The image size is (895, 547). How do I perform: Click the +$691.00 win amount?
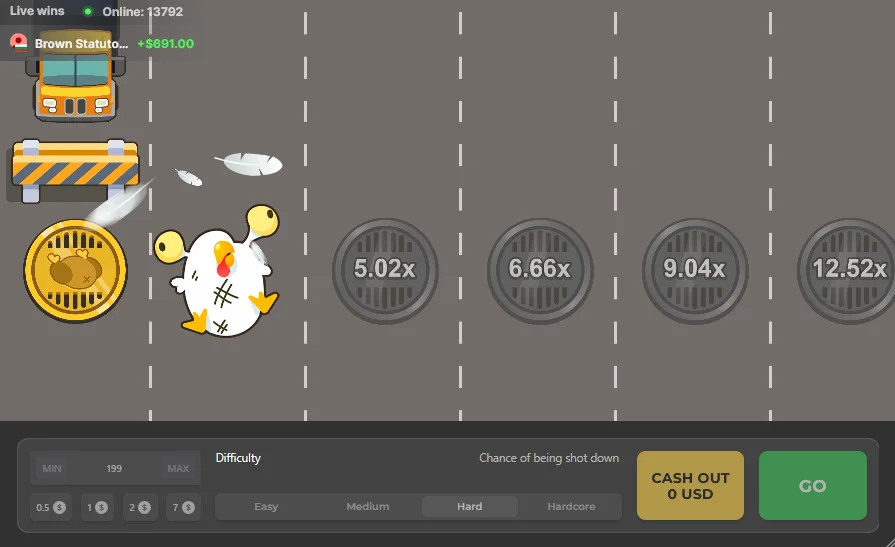pos(166,43)
